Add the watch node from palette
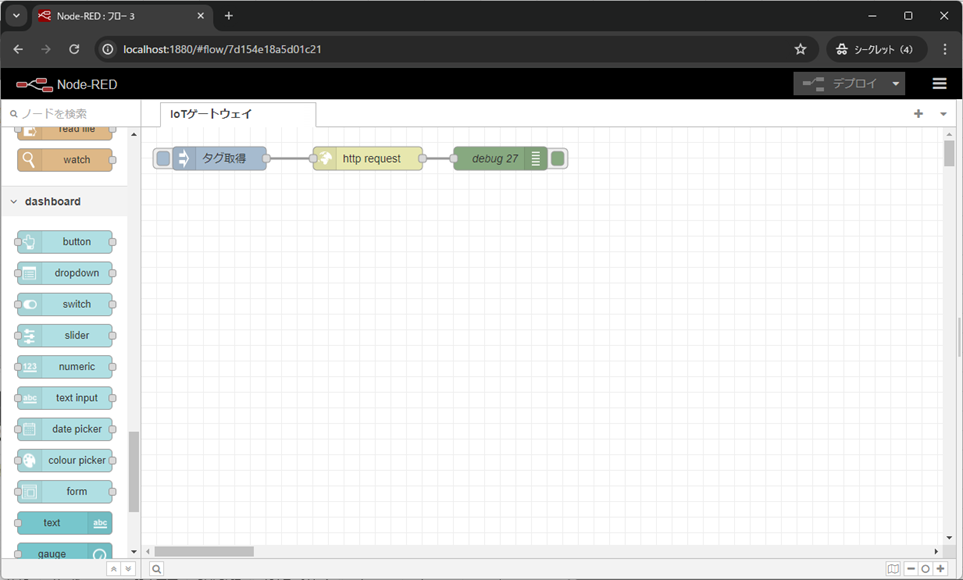The width and height of the screenshot is (963, 580). (x=65, y=160)
